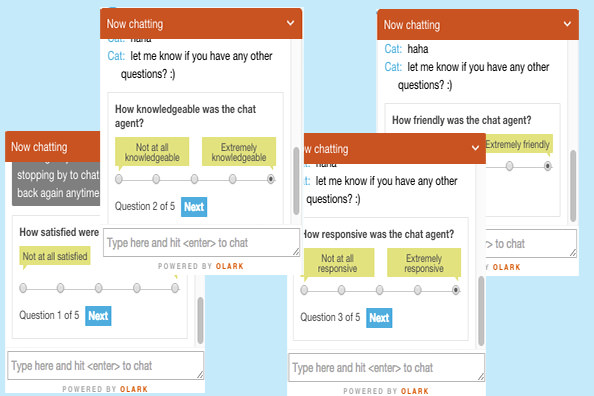
Task: Collapse the responsive survey chat window chevron
Action: pos(475,148)
